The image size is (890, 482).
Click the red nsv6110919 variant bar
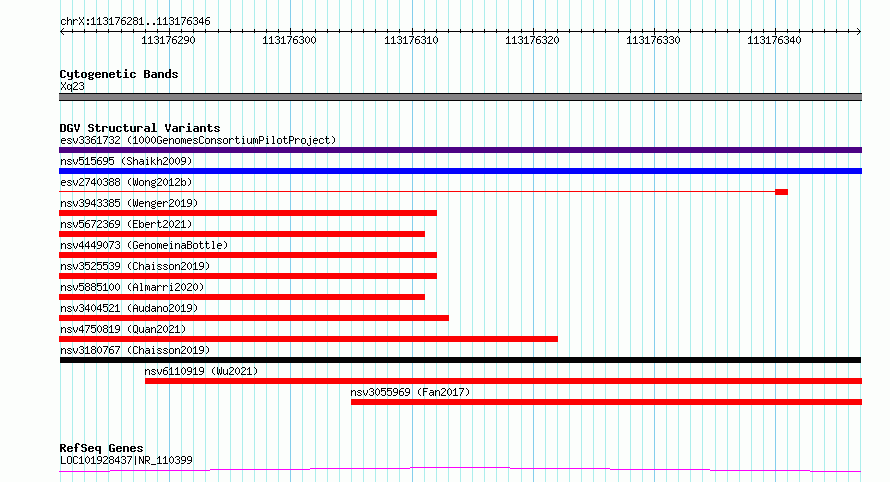pyautogui.click(x=503, y=381)
